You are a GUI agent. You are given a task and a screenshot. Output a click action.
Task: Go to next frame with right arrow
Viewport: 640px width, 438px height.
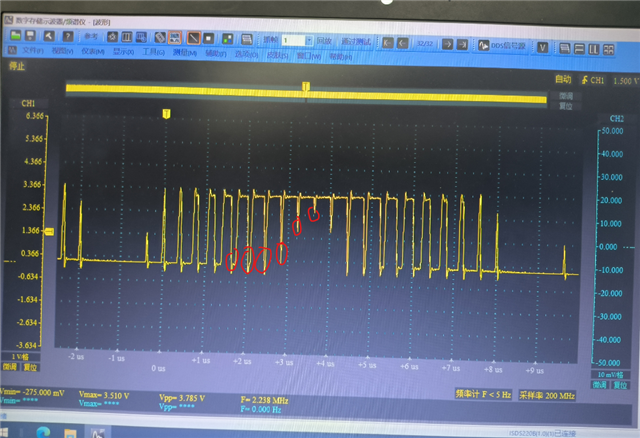(447, 44)
